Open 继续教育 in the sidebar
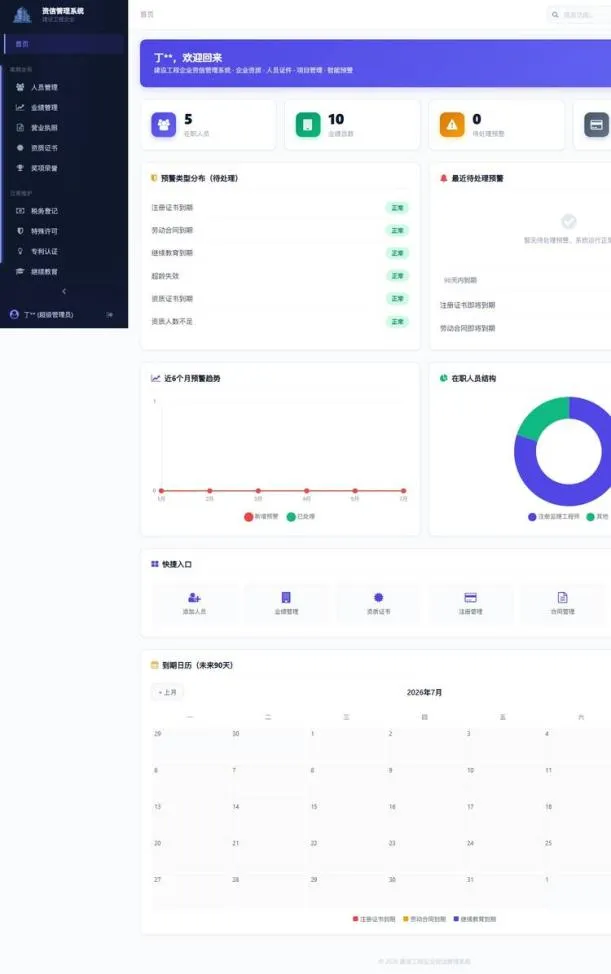611x974 pixels. [62, 271]
